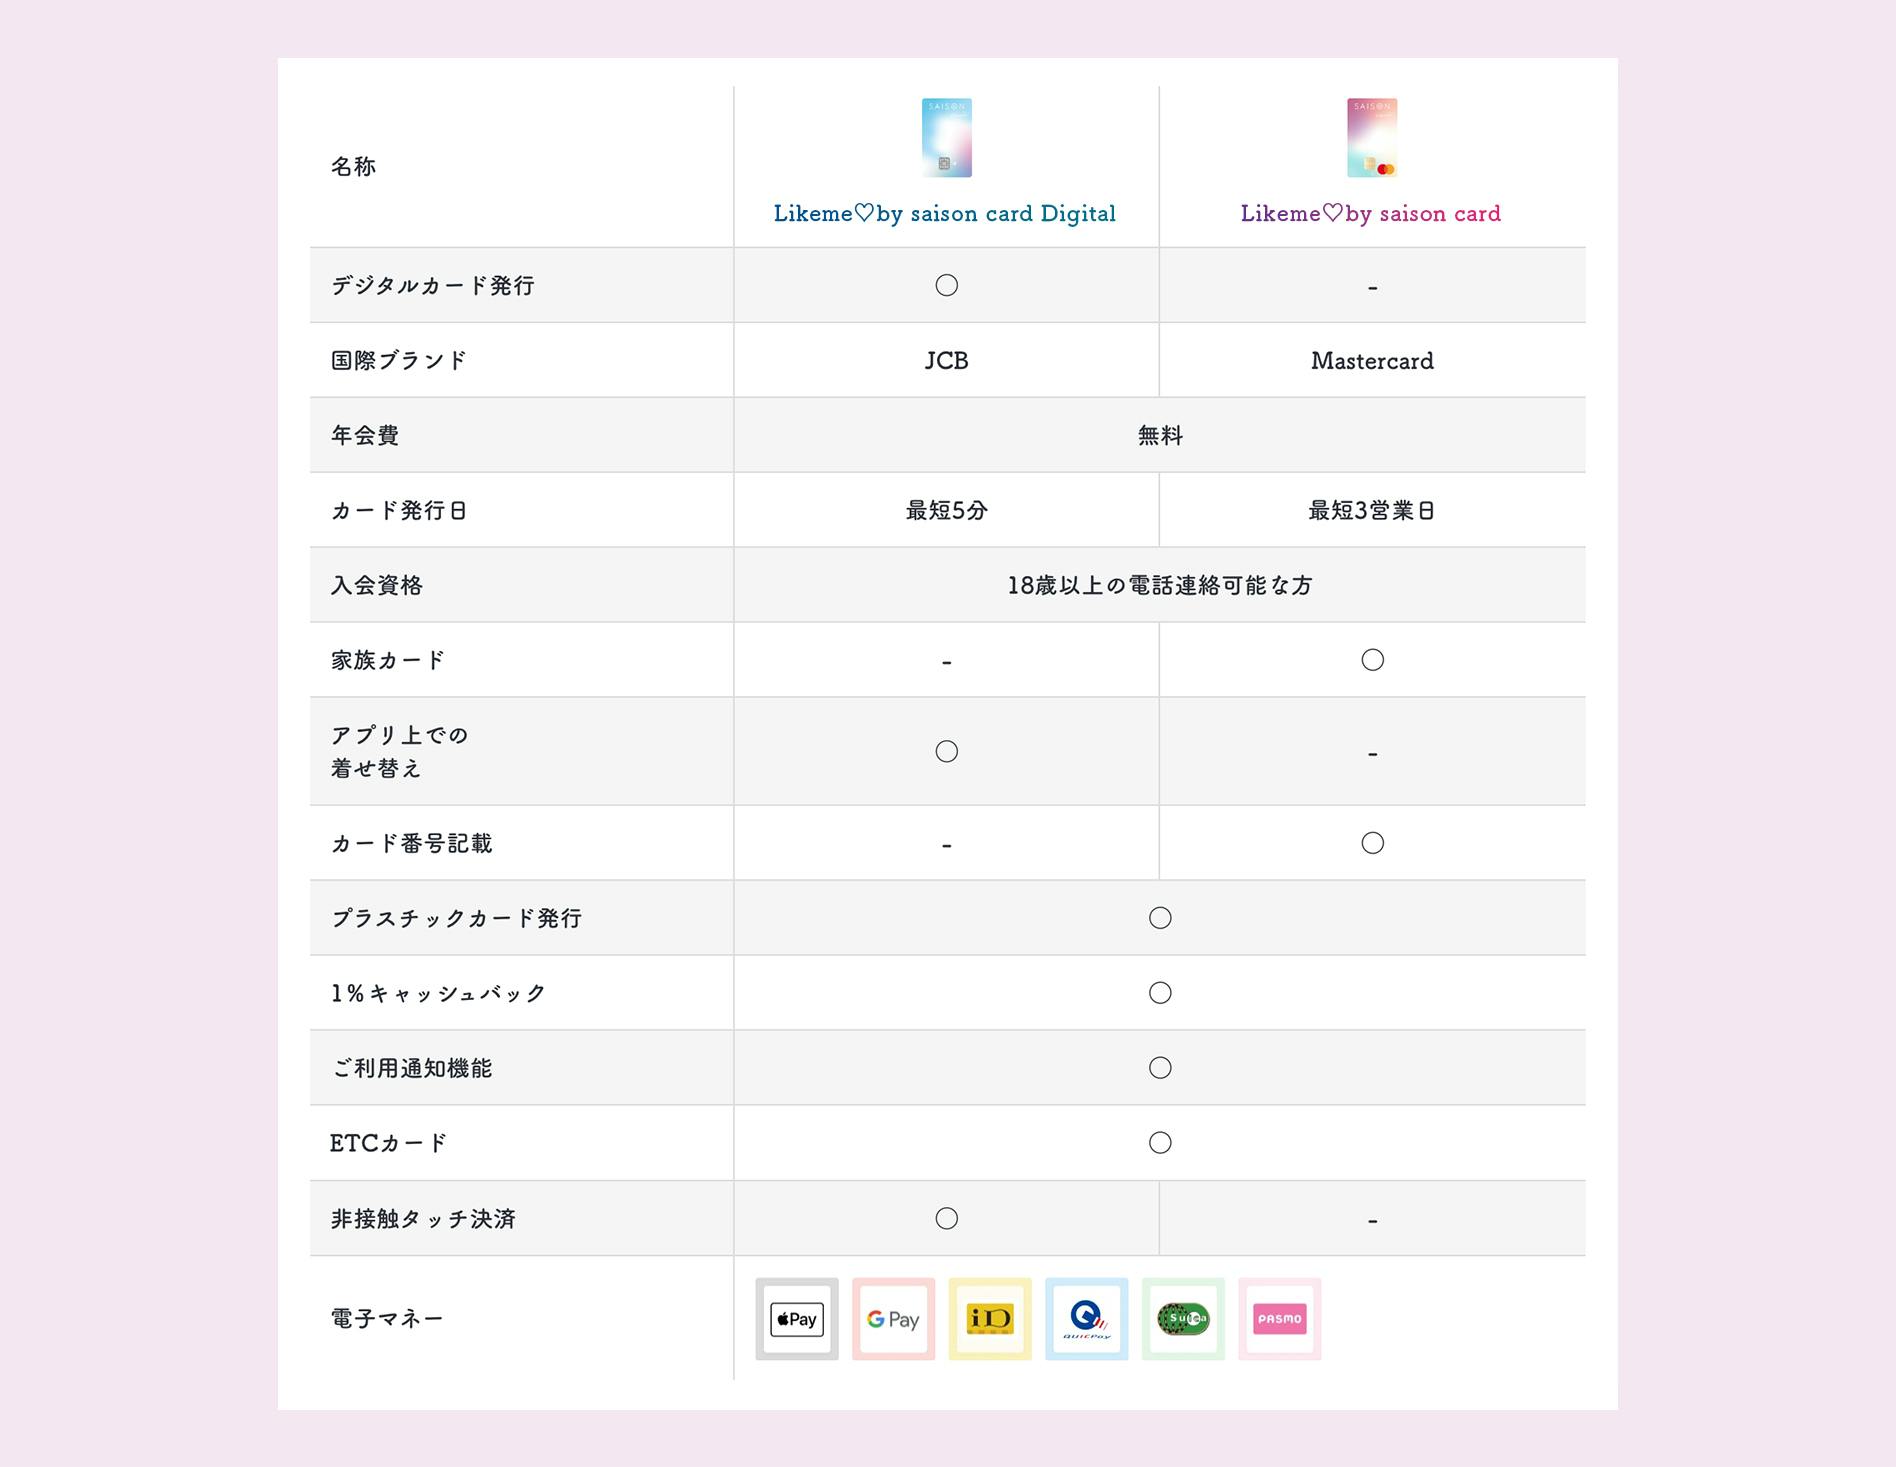This screenshot has height=1467, width=1896.
Task: Click the カード発行日 row label
Action: click(x=399, y=510)
